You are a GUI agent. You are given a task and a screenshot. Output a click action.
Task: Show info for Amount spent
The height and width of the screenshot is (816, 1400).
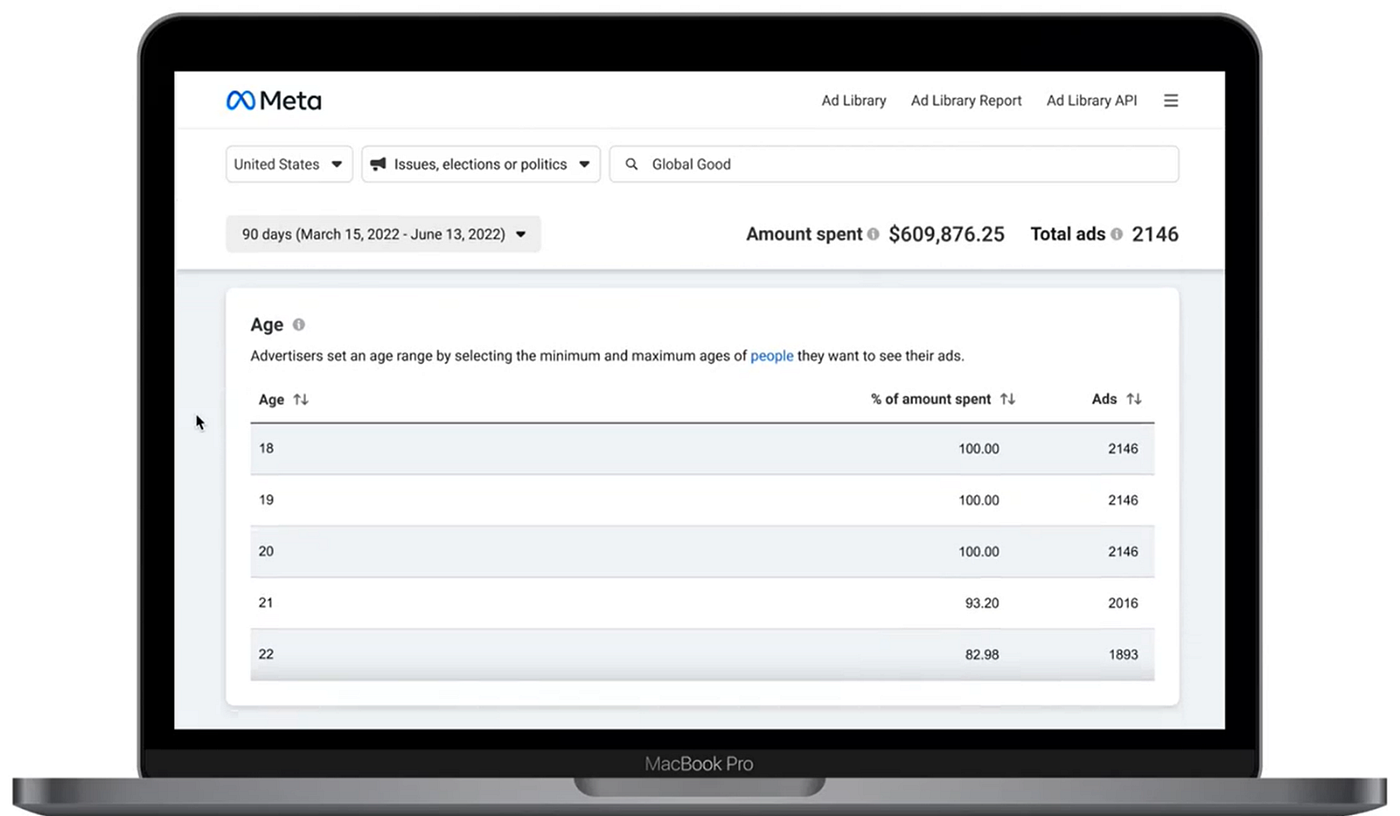pyautogui.click(x=873, y=234)
